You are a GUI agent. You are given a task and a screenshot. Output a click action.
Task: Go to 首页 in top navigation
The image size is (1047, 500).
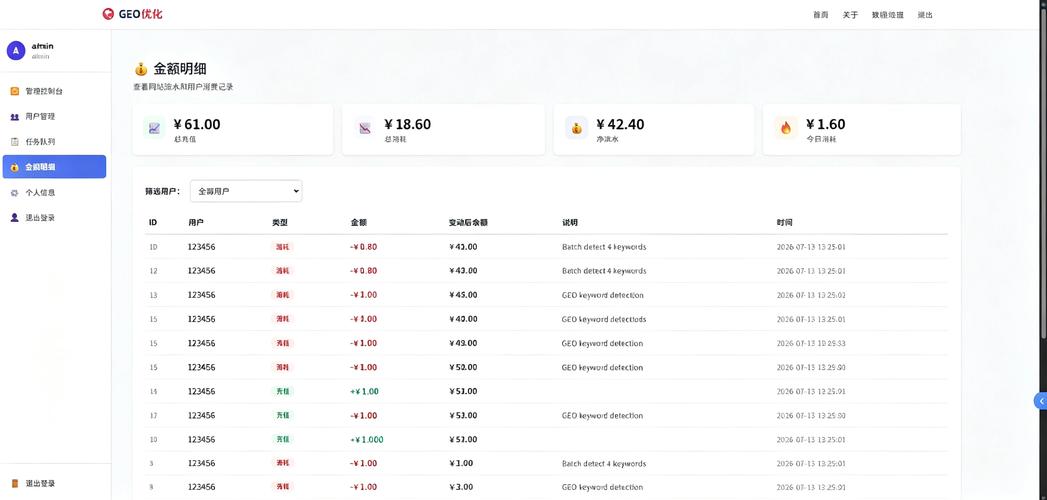[x=821, y=15]
